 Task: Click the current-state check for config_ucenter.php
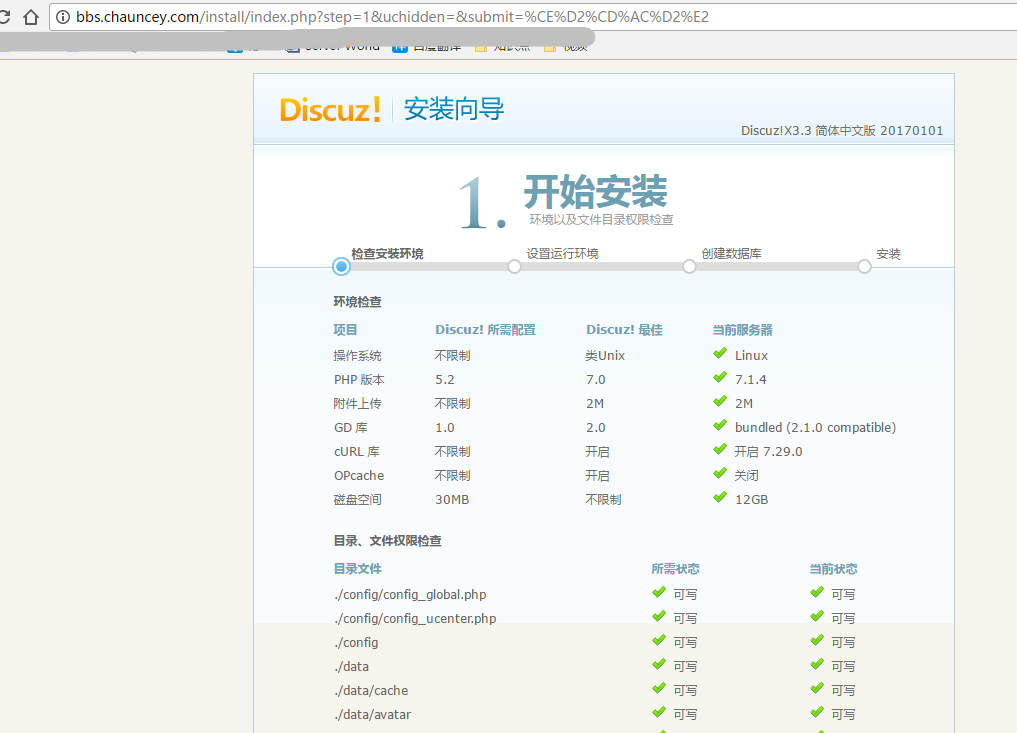[x=817, y=616]
